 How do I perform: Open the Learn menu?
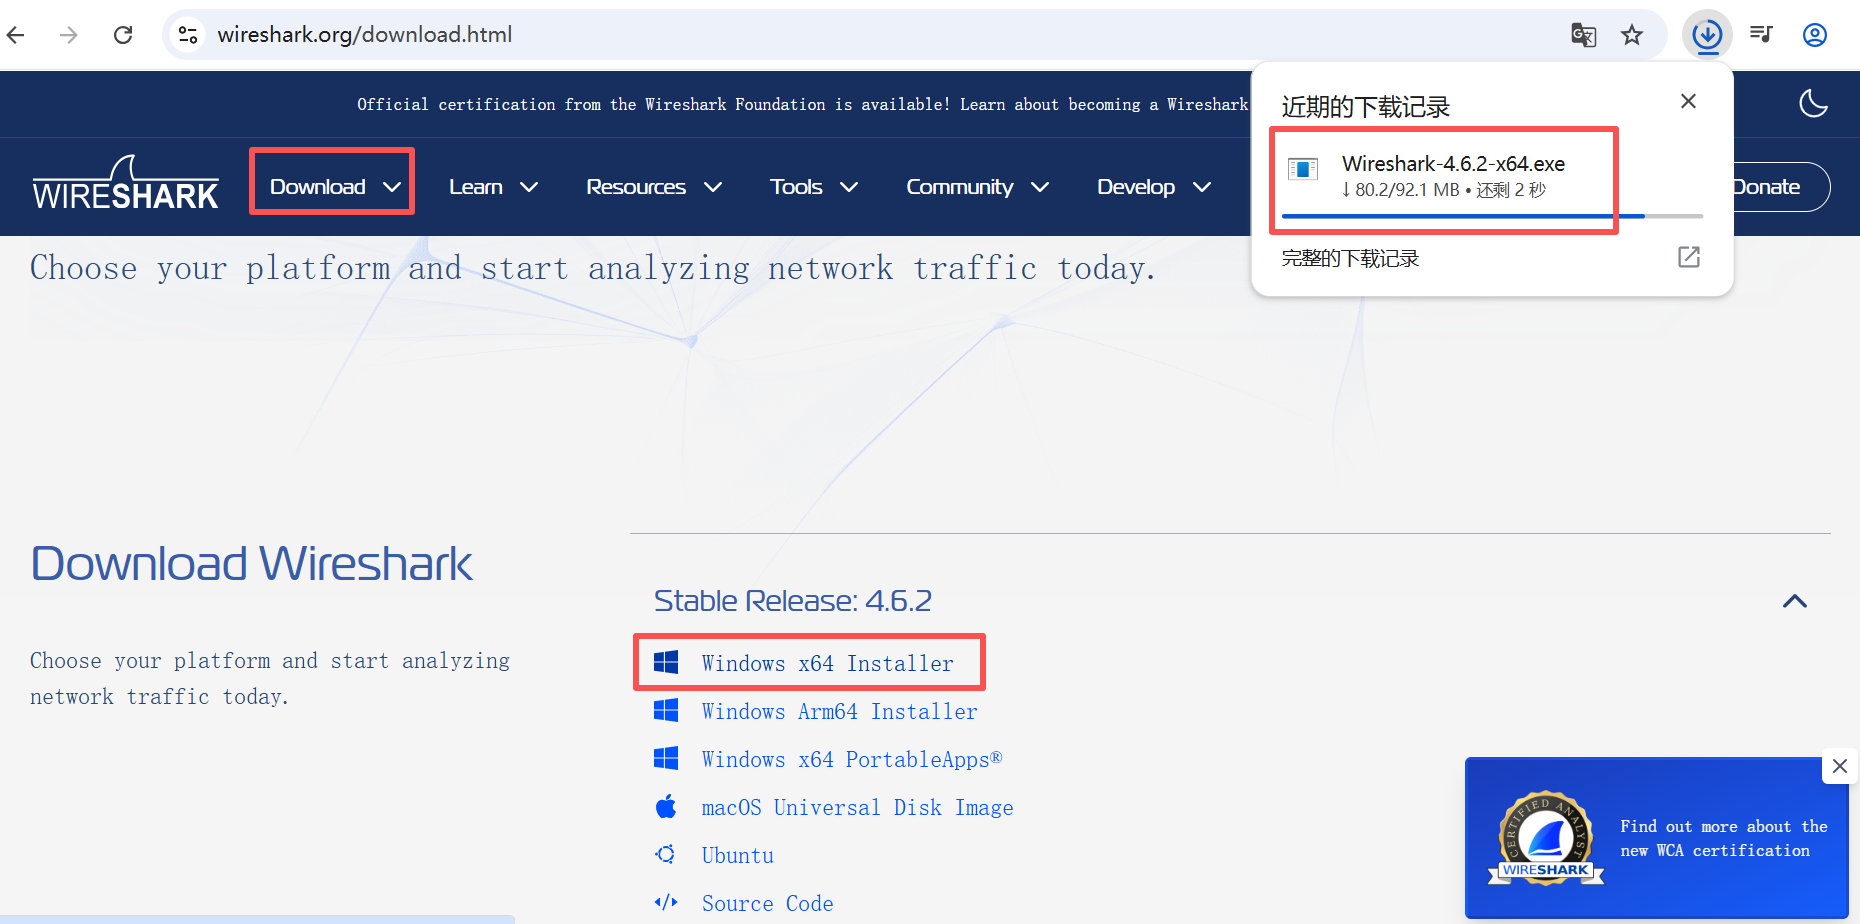coord(494,187)
